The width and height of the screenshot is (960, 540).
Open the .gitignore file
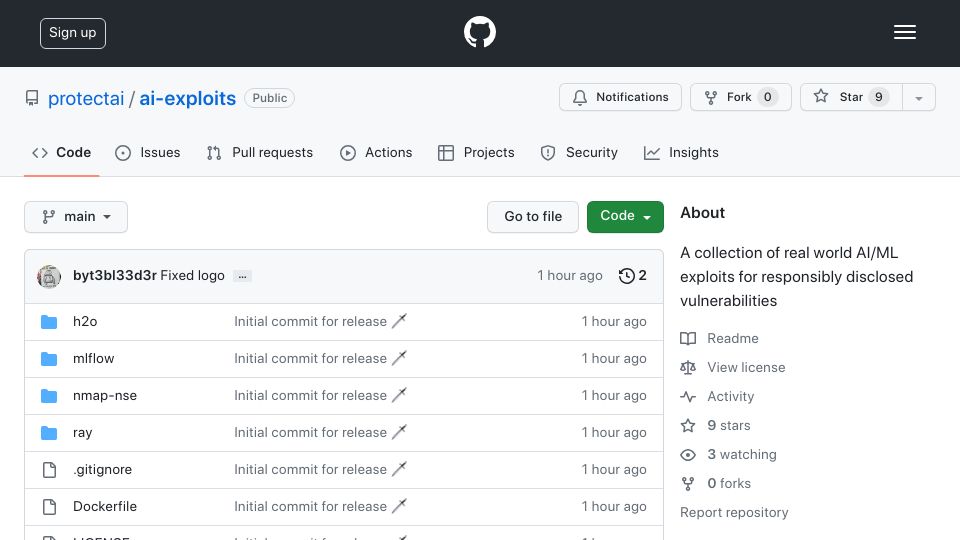102,470
